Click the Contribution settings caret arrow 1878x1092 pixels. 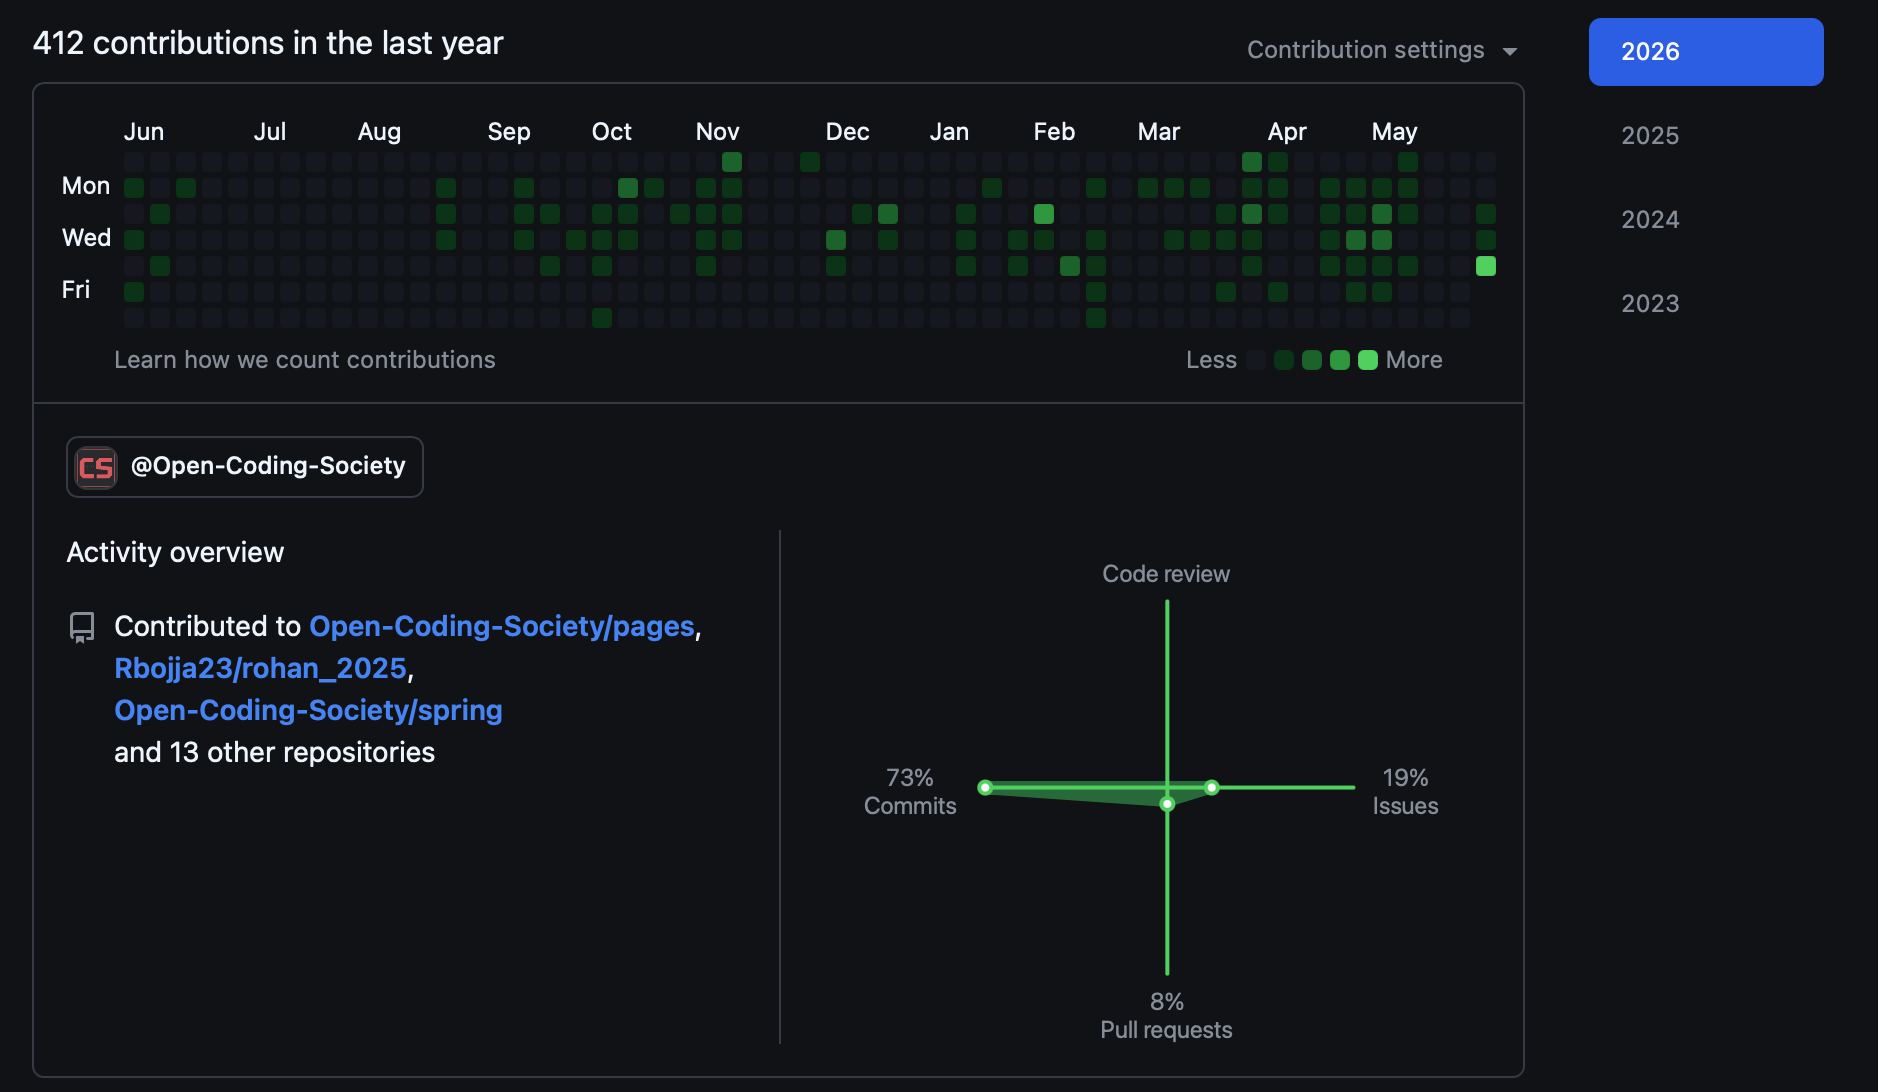1509,52
